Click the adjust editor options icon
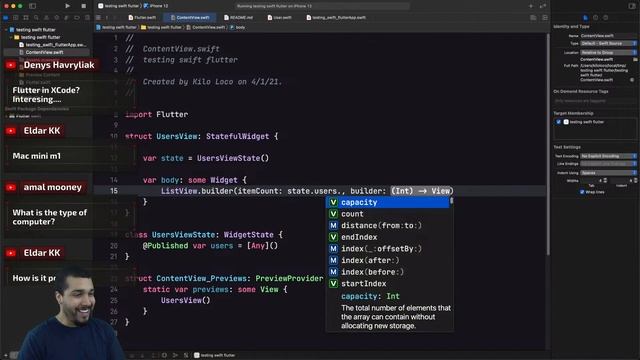640x360 pixels. (x=533, y=18)
